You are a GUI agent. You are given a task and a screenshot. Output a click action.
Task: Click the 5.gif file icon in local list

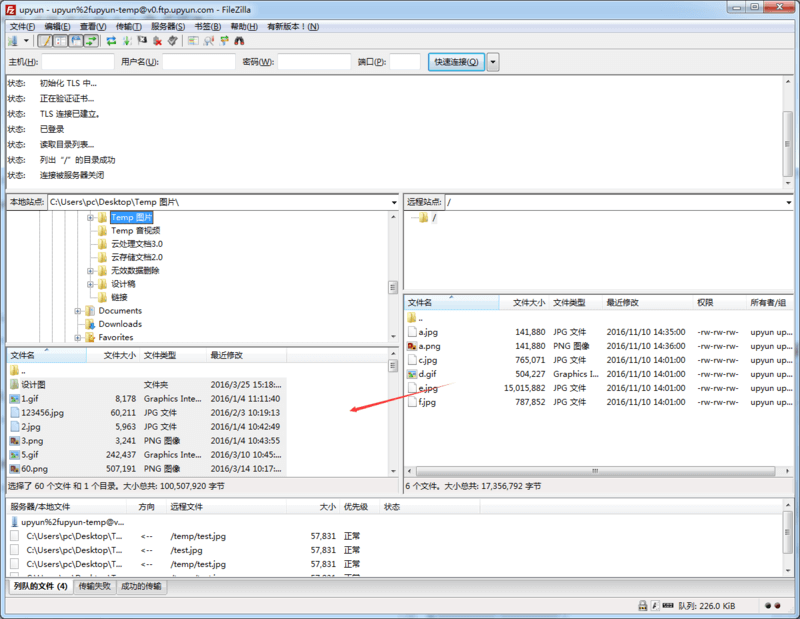click(14, 455)
